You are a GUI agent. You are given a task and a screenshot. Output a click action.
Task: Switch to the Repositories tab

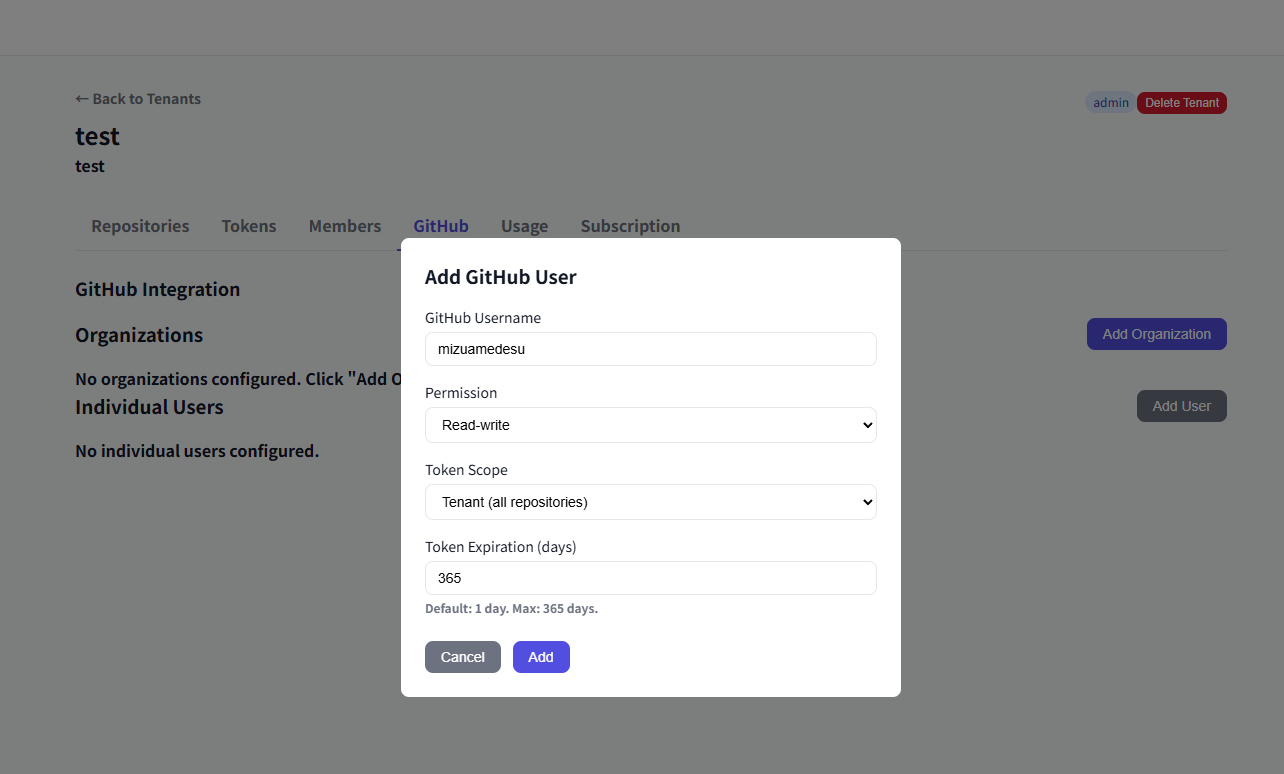point(140,226)
